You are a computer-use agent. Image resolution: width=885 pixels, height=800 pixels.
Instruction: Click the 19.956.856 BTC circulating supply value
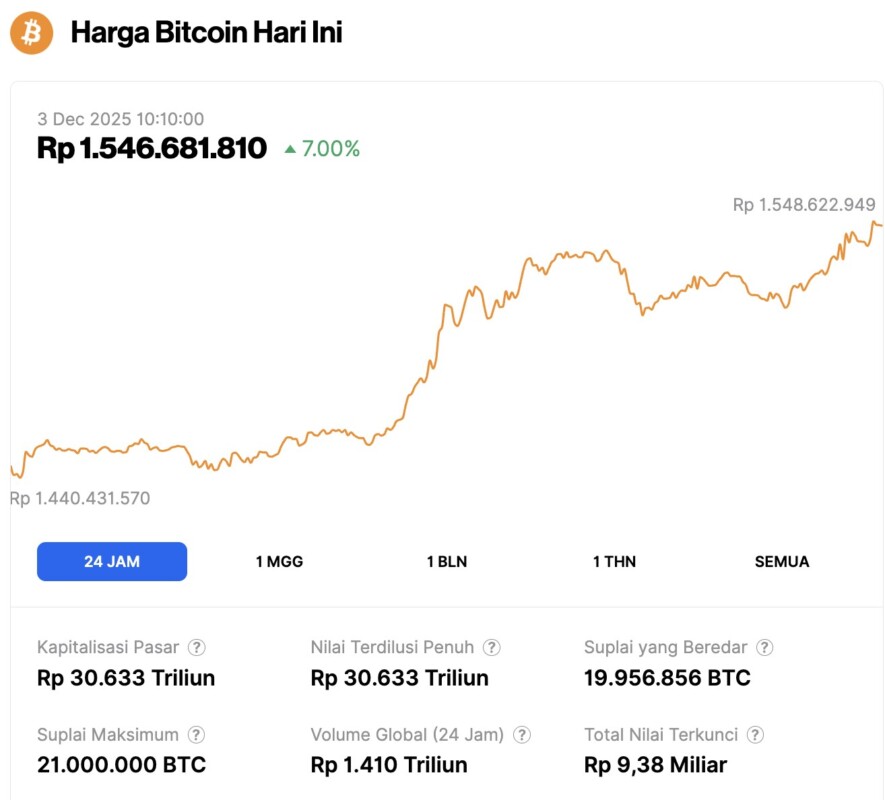click(x=667, y=678)
